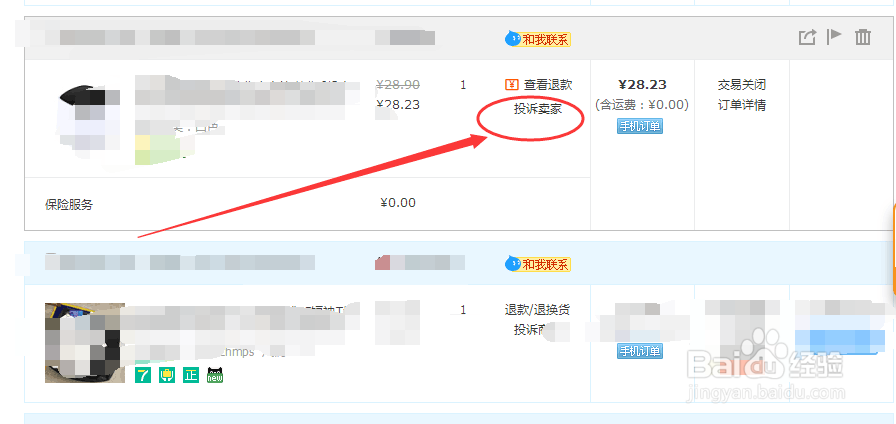This screenshot has height=424, width=896.
Task: Click second order's 手机订单 tag
Action: 639,351
